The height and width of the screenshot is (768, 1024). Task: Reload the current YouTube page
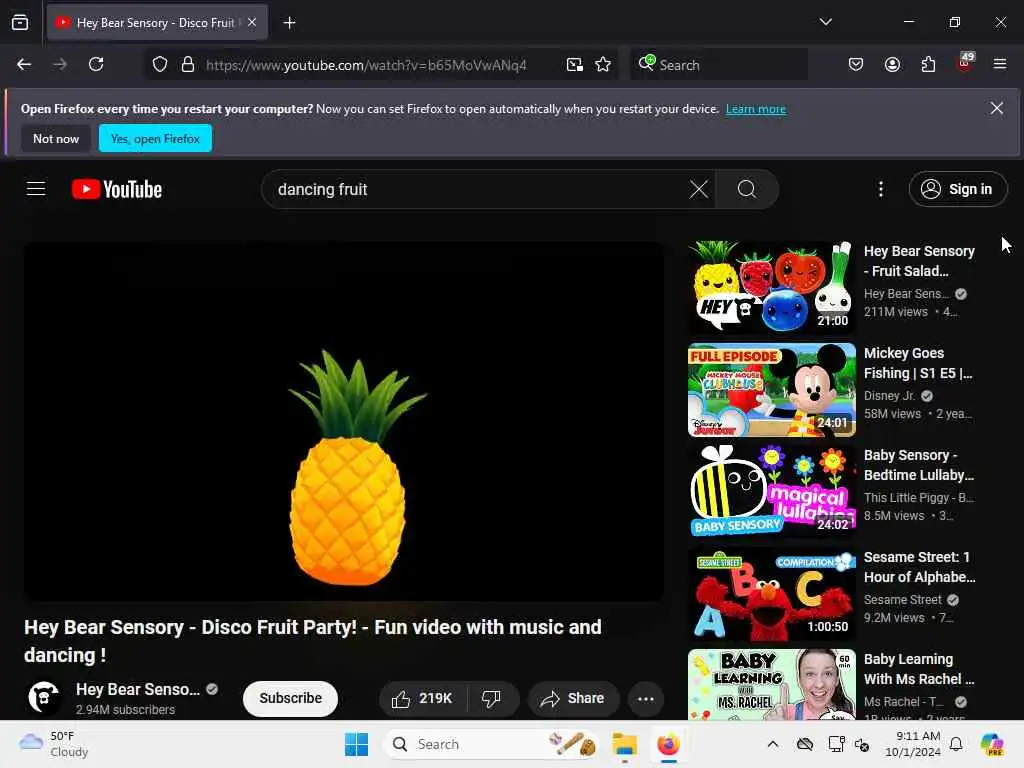pos(96,64)
